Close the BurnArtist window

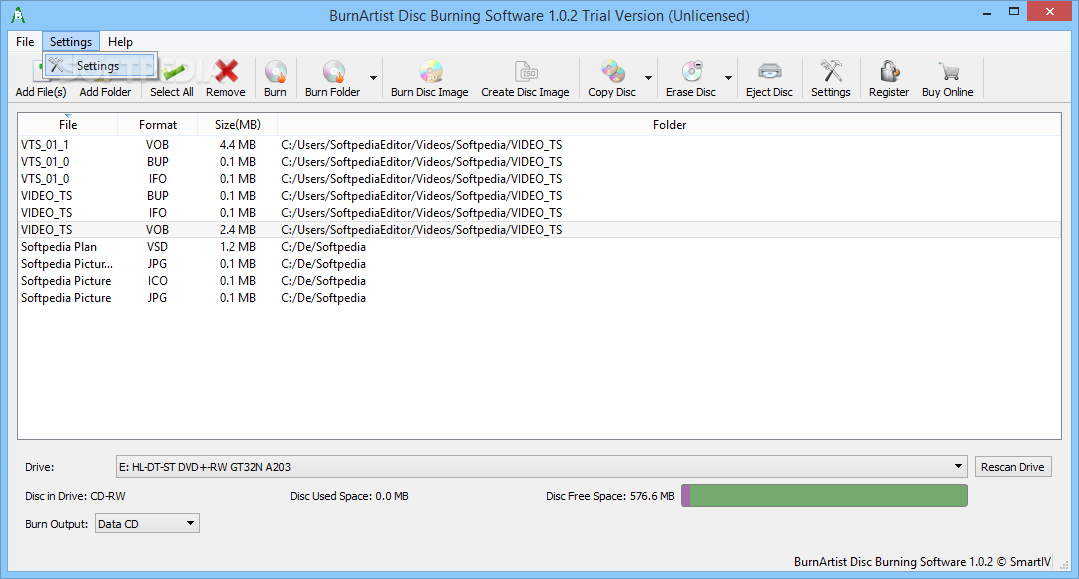point(1049,12)
